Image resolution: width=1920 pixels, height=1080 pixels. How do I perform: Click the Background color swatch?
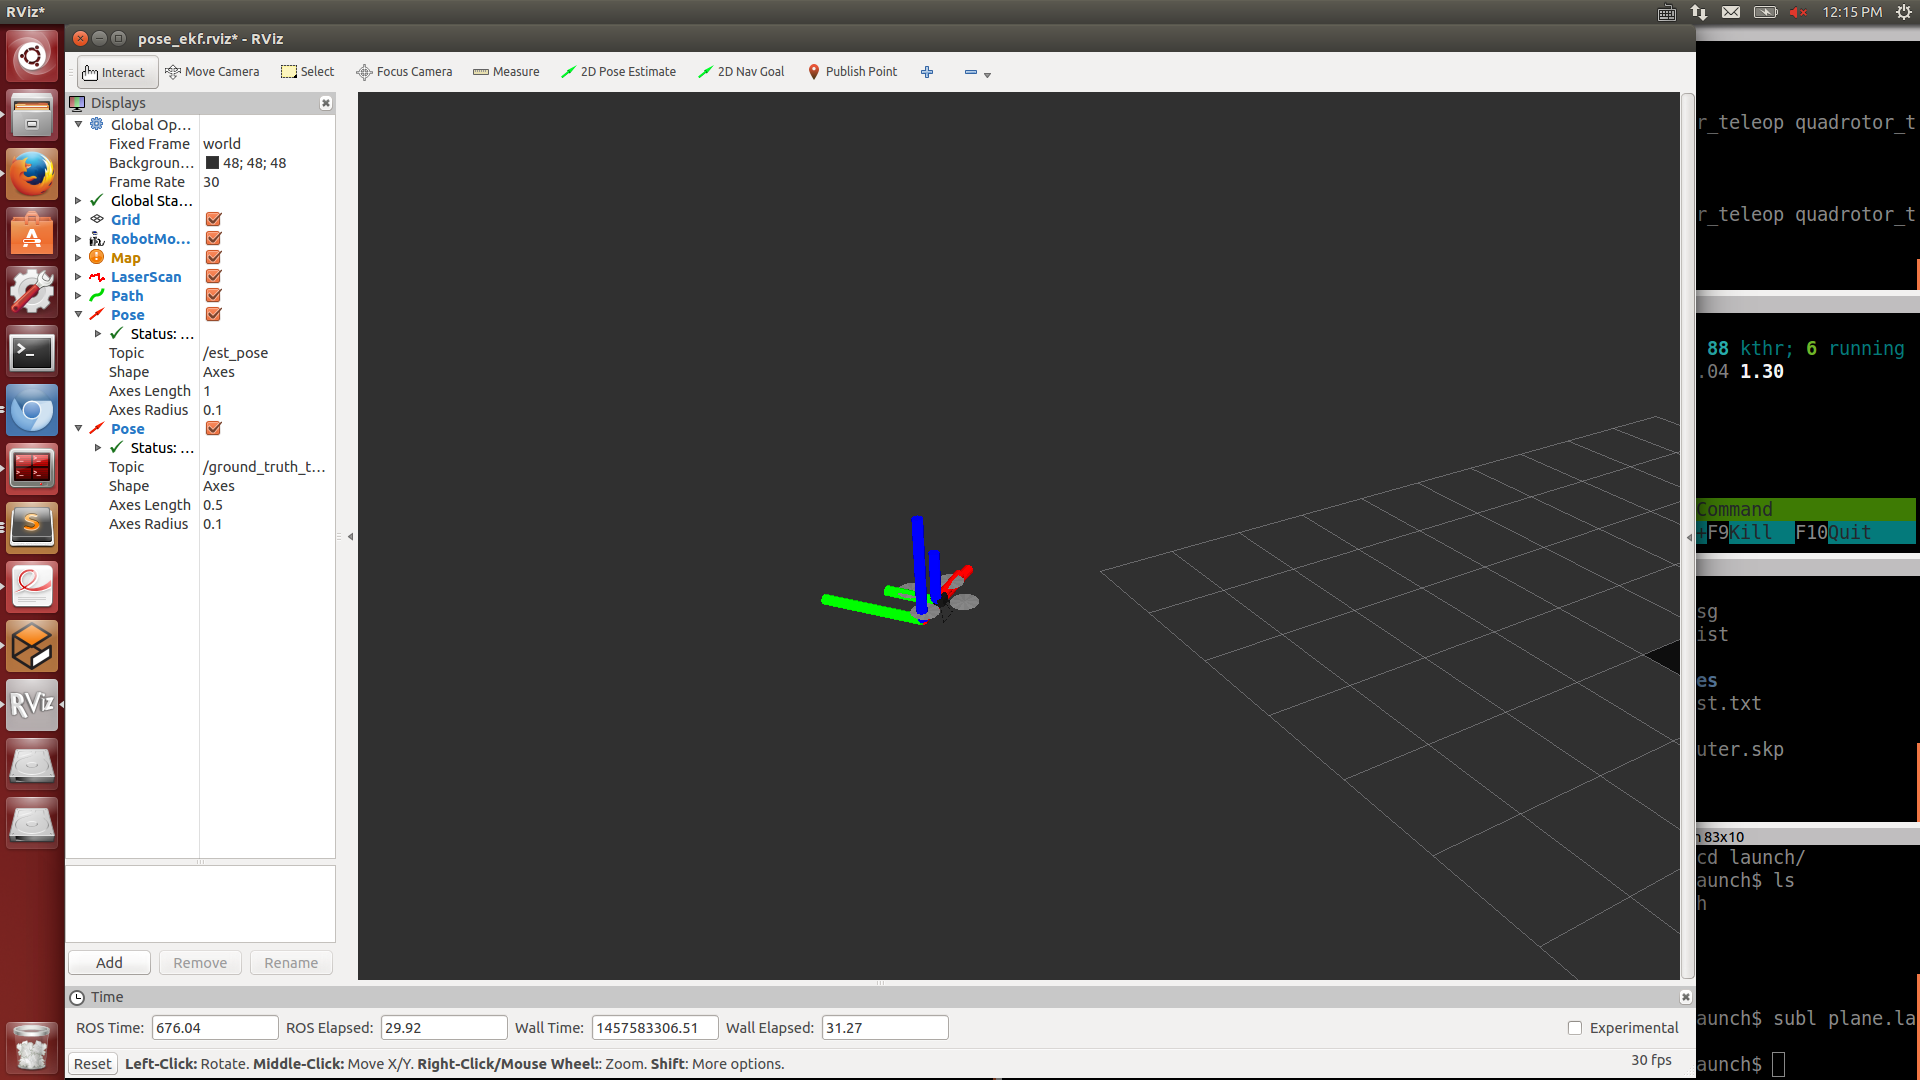click(212, 163)
